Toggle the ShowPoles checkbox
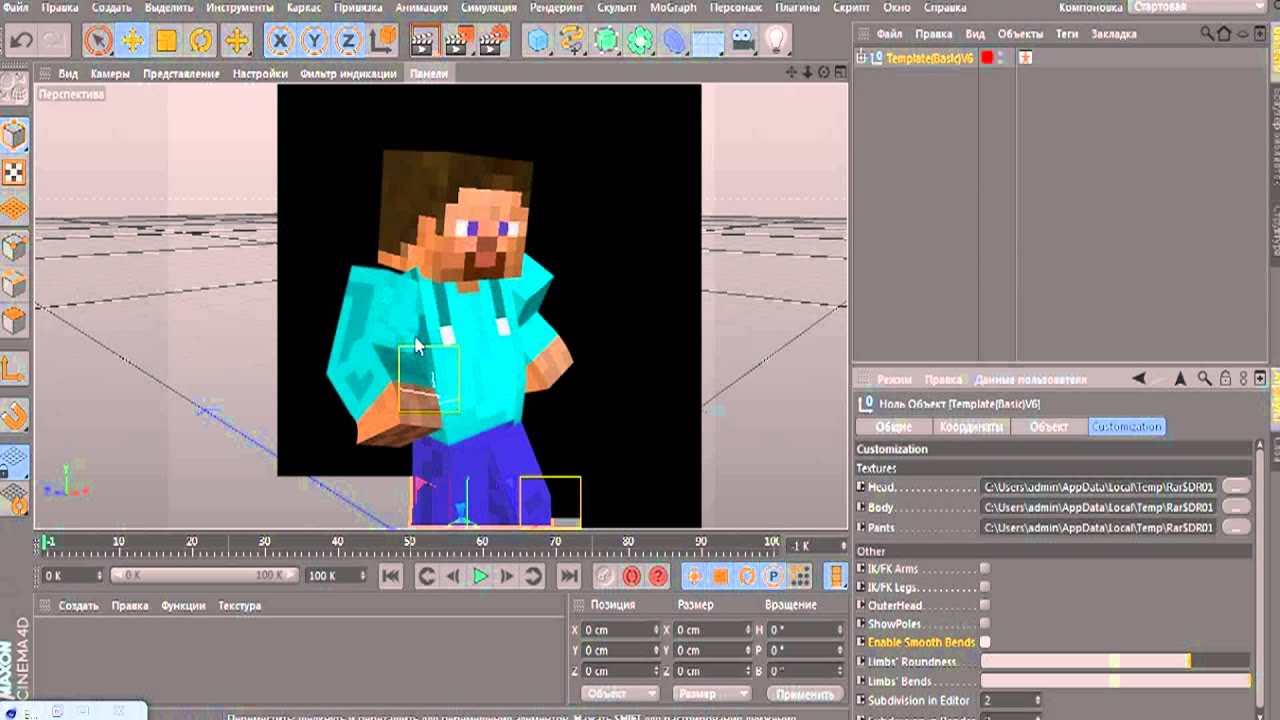 click(x=985, y=623)
